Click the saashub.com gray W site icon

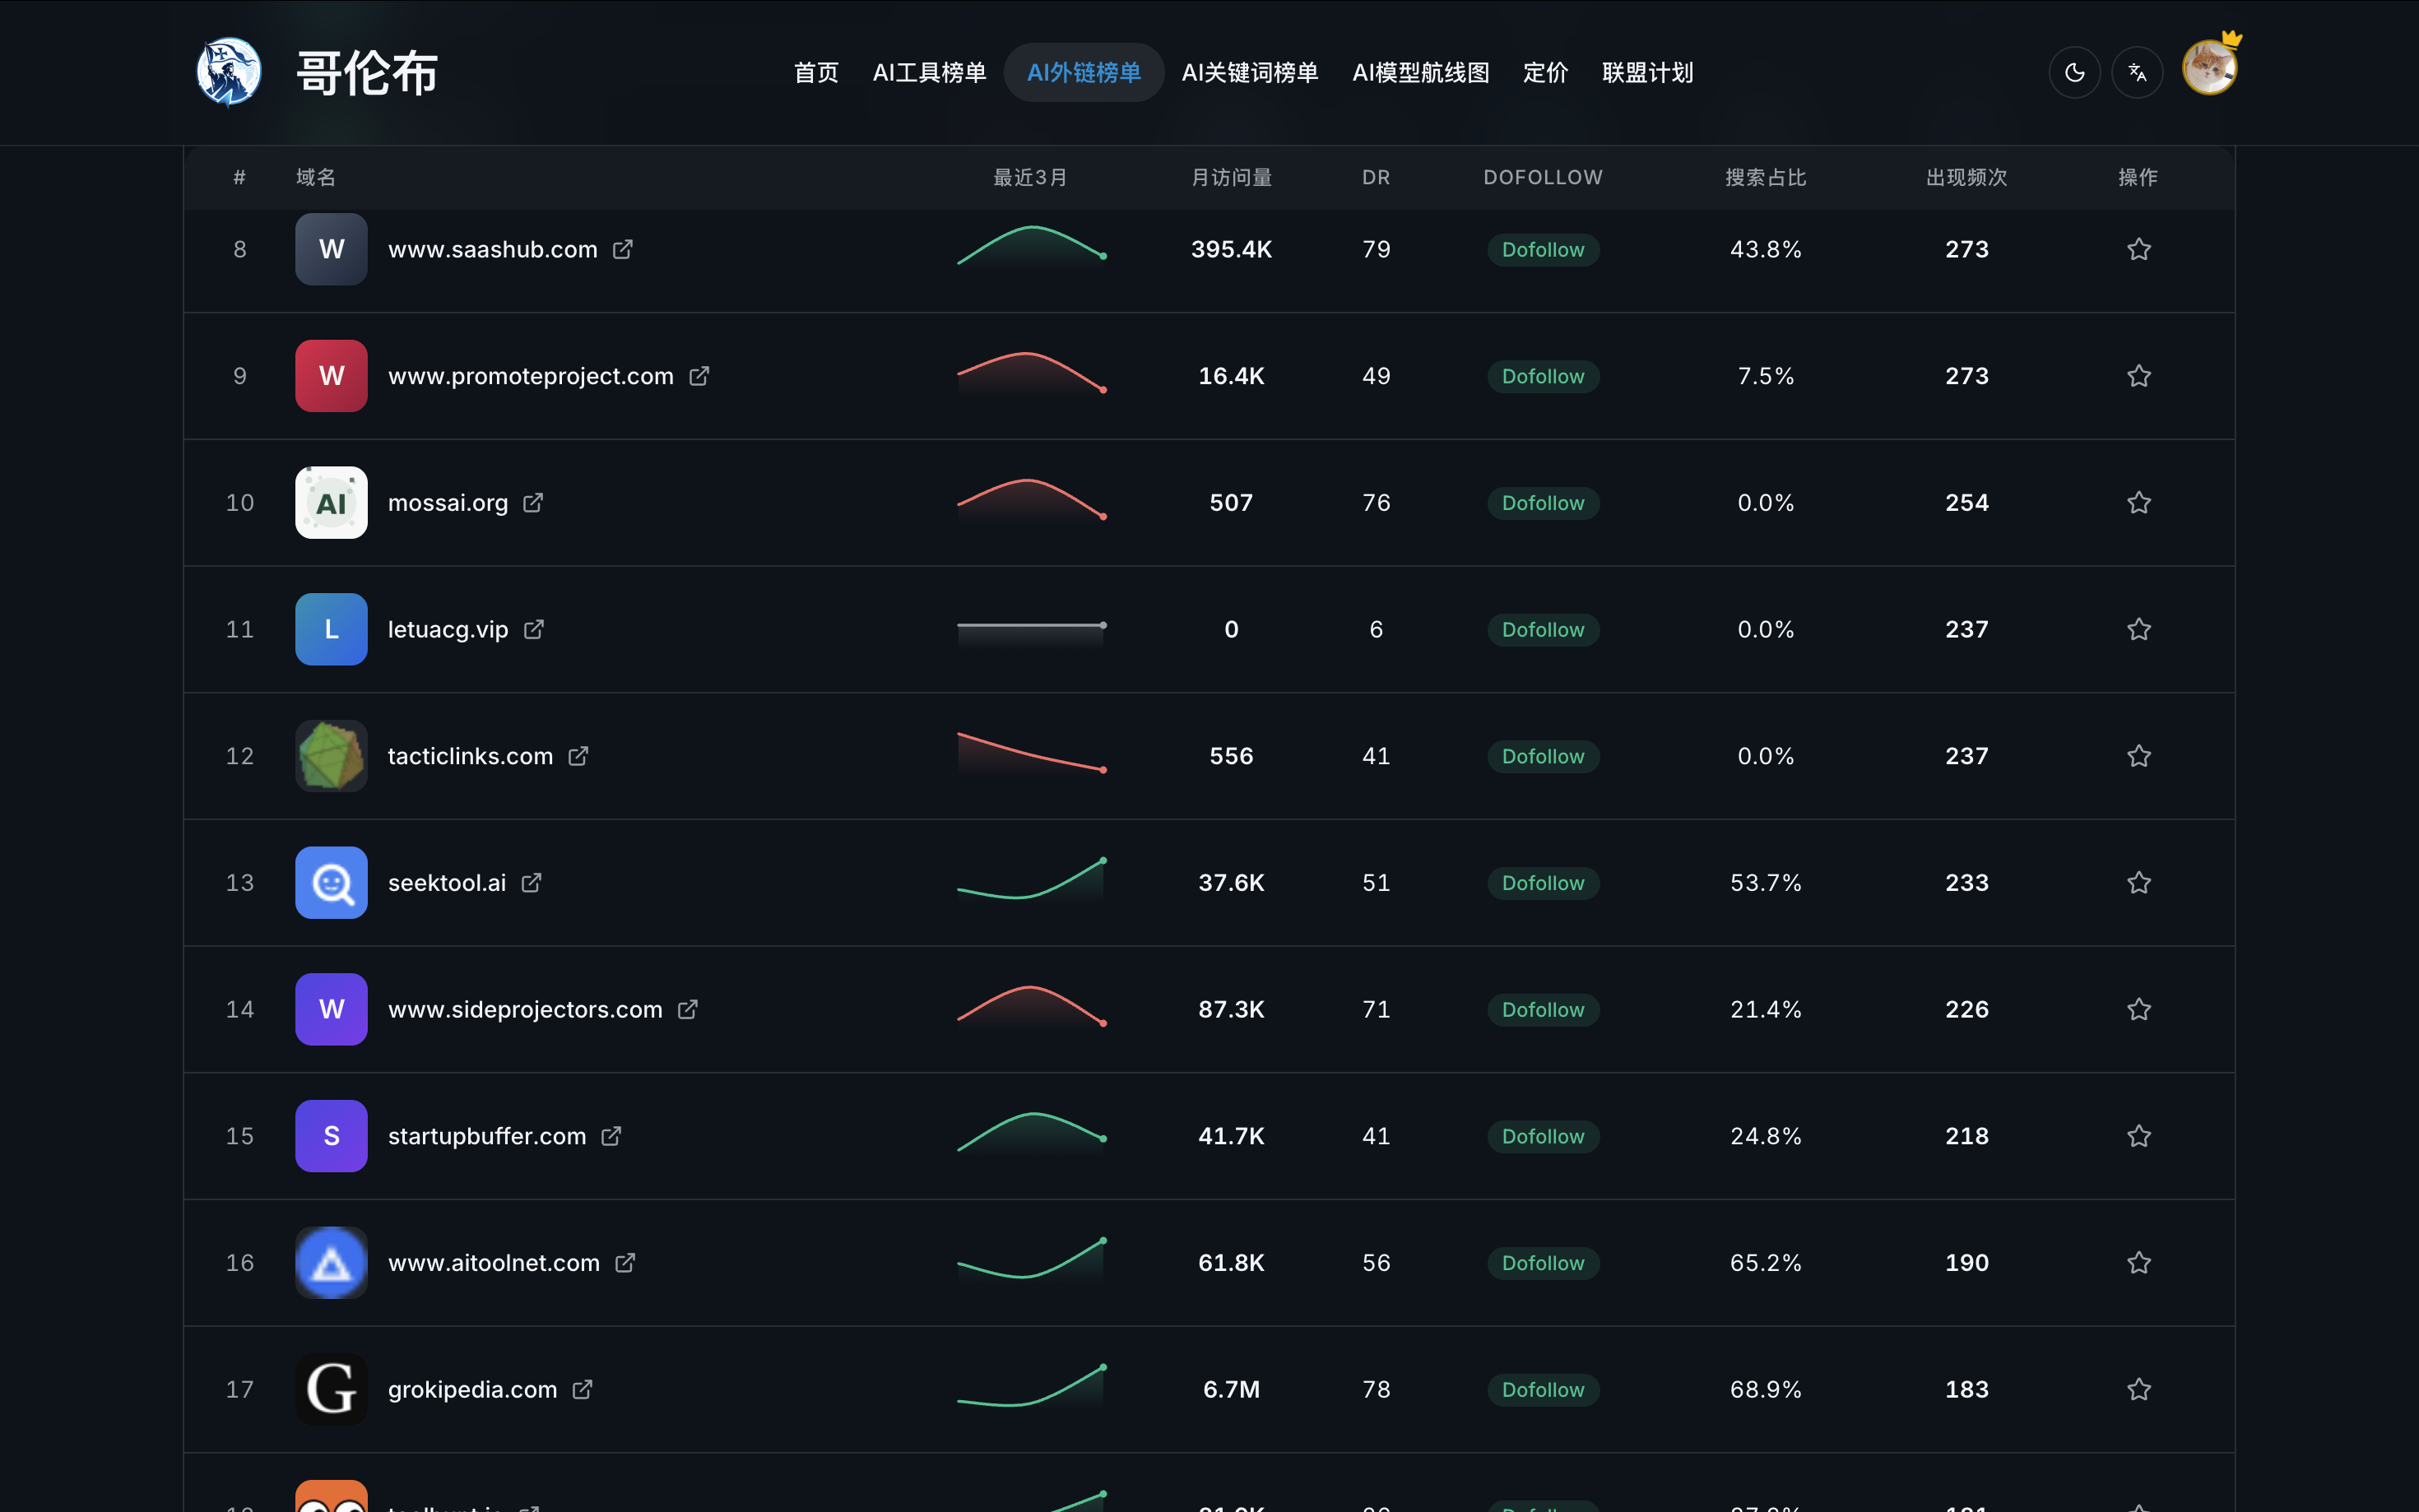[x=331, y=249]
